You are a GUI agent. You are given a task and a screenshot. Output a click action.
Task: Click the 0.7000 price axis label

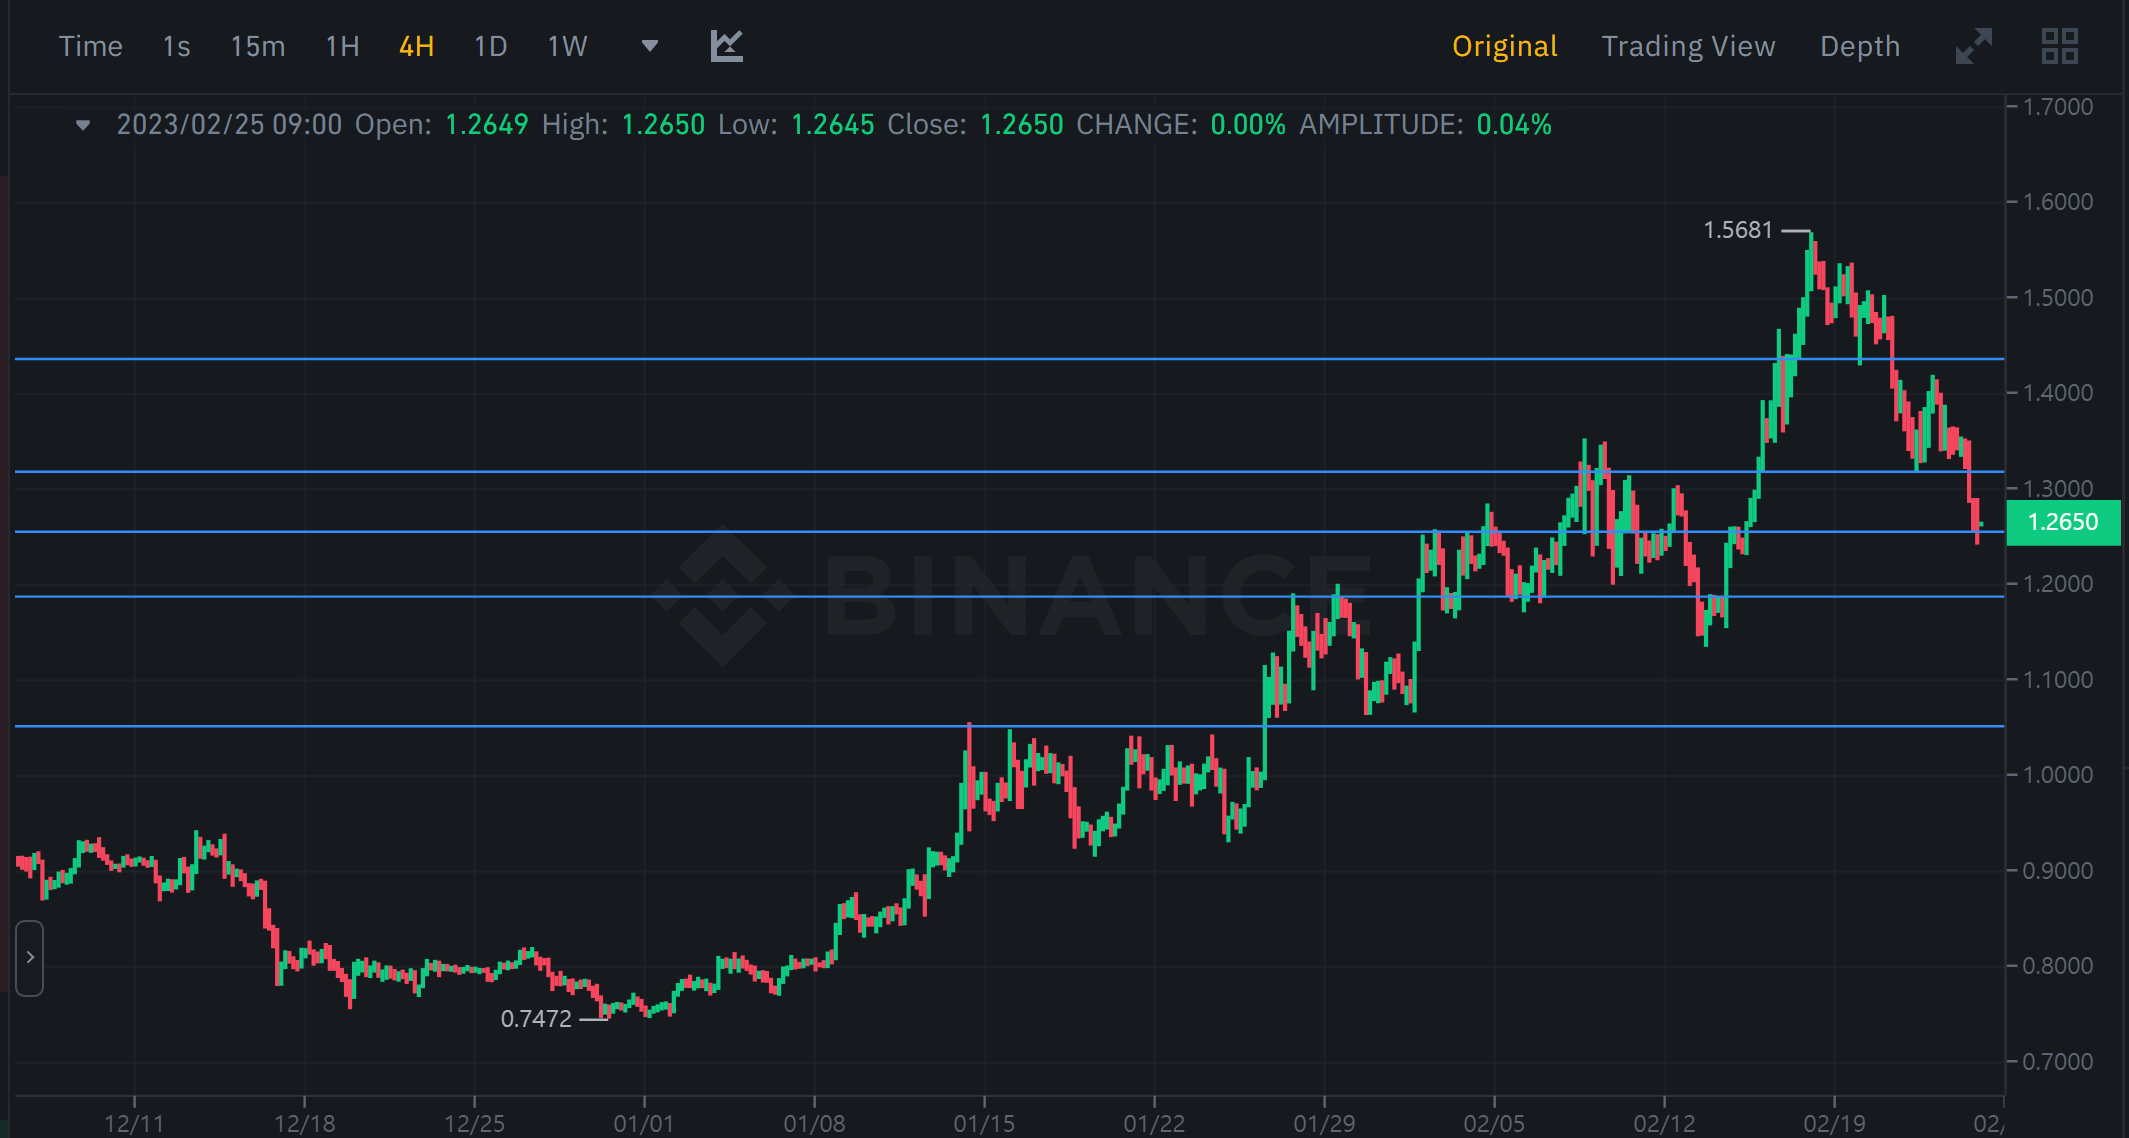pos(2057,1062)
